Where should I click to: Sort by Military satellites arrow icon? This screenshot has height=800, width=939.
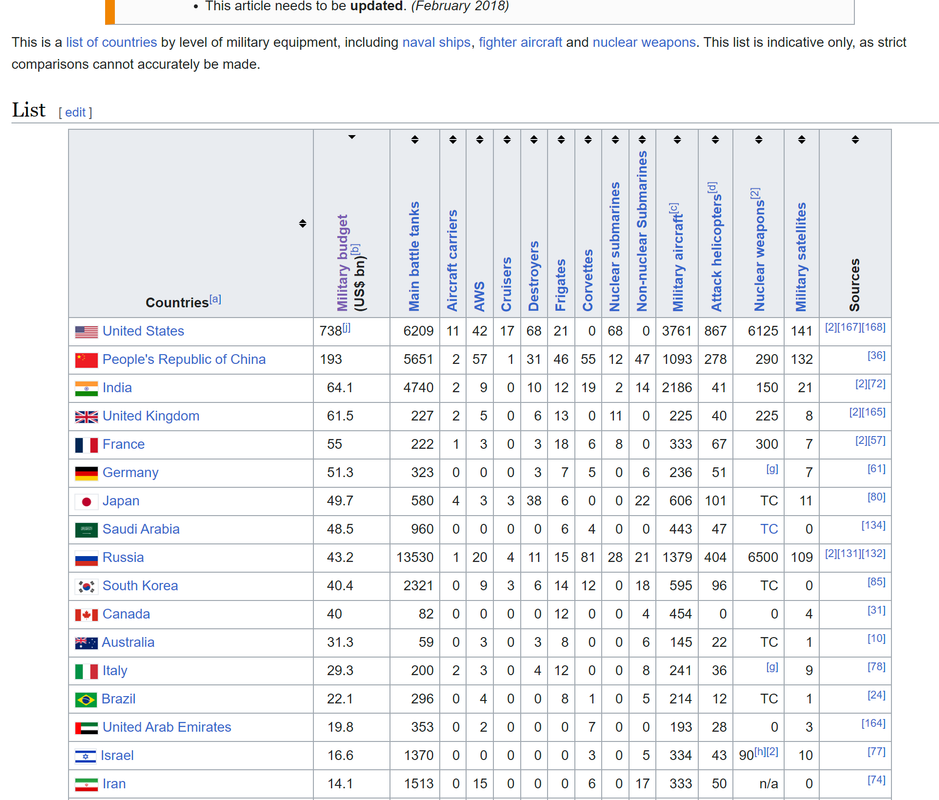point(801,140)
